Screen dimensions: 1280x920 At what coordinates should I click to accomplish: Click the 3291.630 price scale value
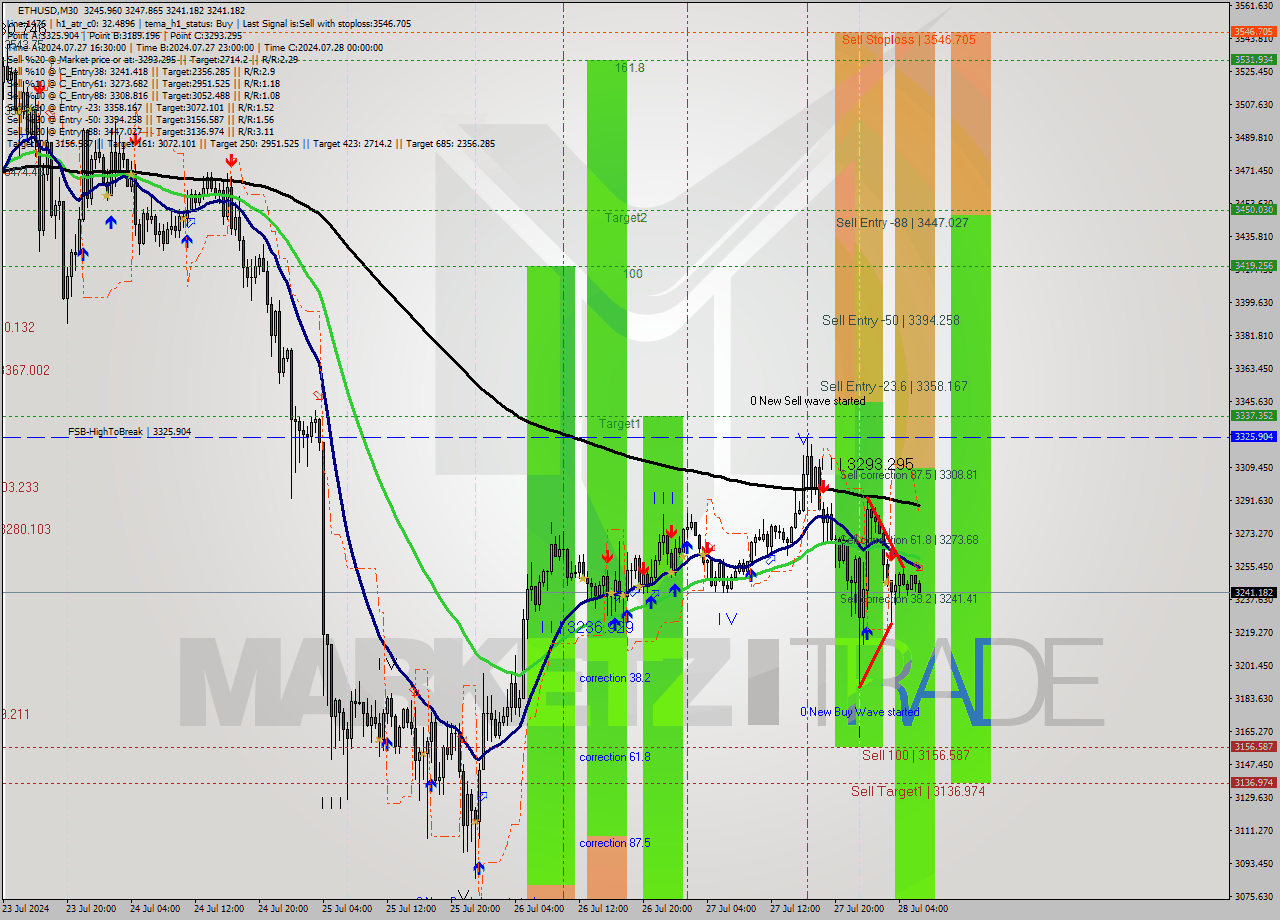click(1253, 500)
